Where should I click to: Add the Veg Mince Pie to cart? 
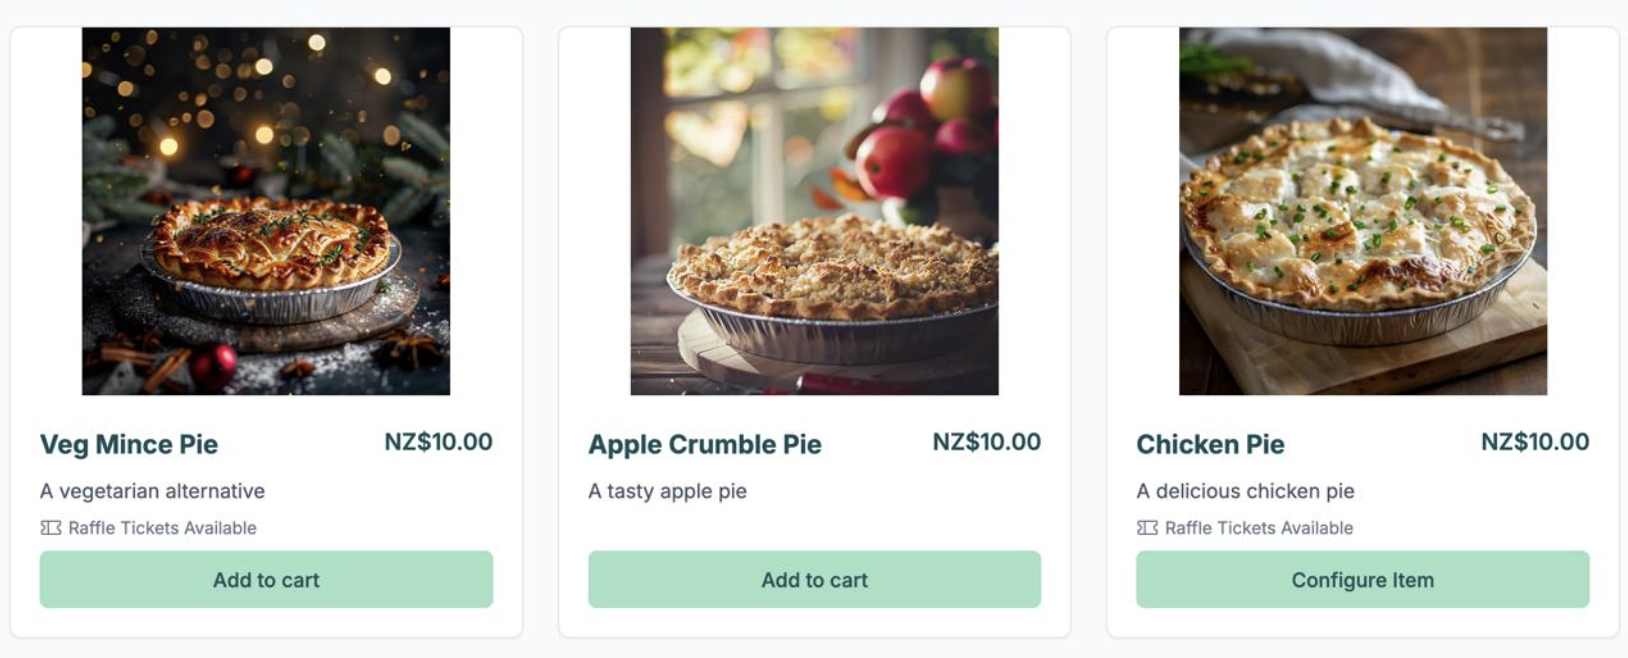coord(266,579)
